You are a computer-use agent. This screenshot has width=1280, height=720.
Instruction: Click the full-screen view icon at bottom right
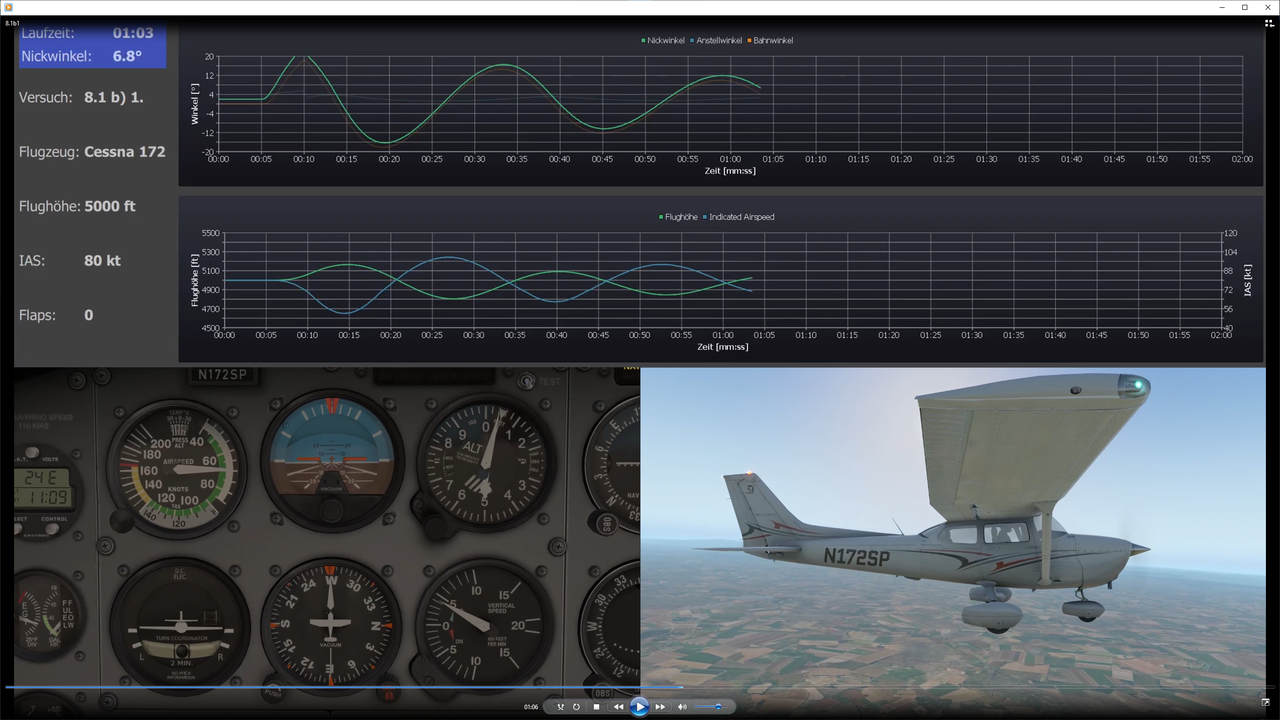[x=1266, y=702]
